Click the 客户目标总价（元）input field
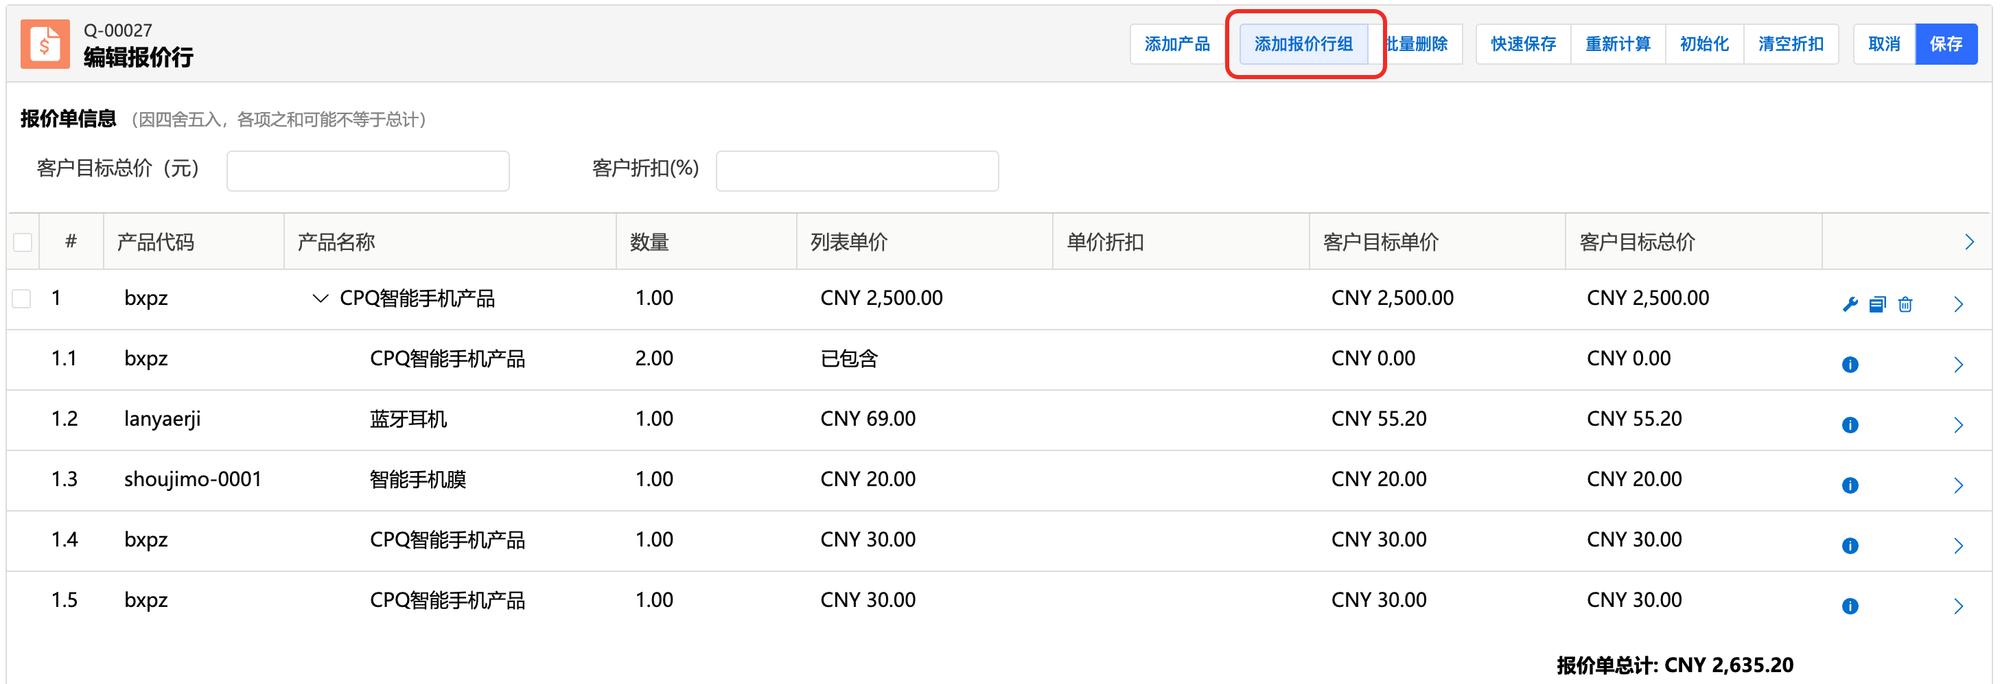This screenshot has height=684, width=2000. click(x=368, y=171)
